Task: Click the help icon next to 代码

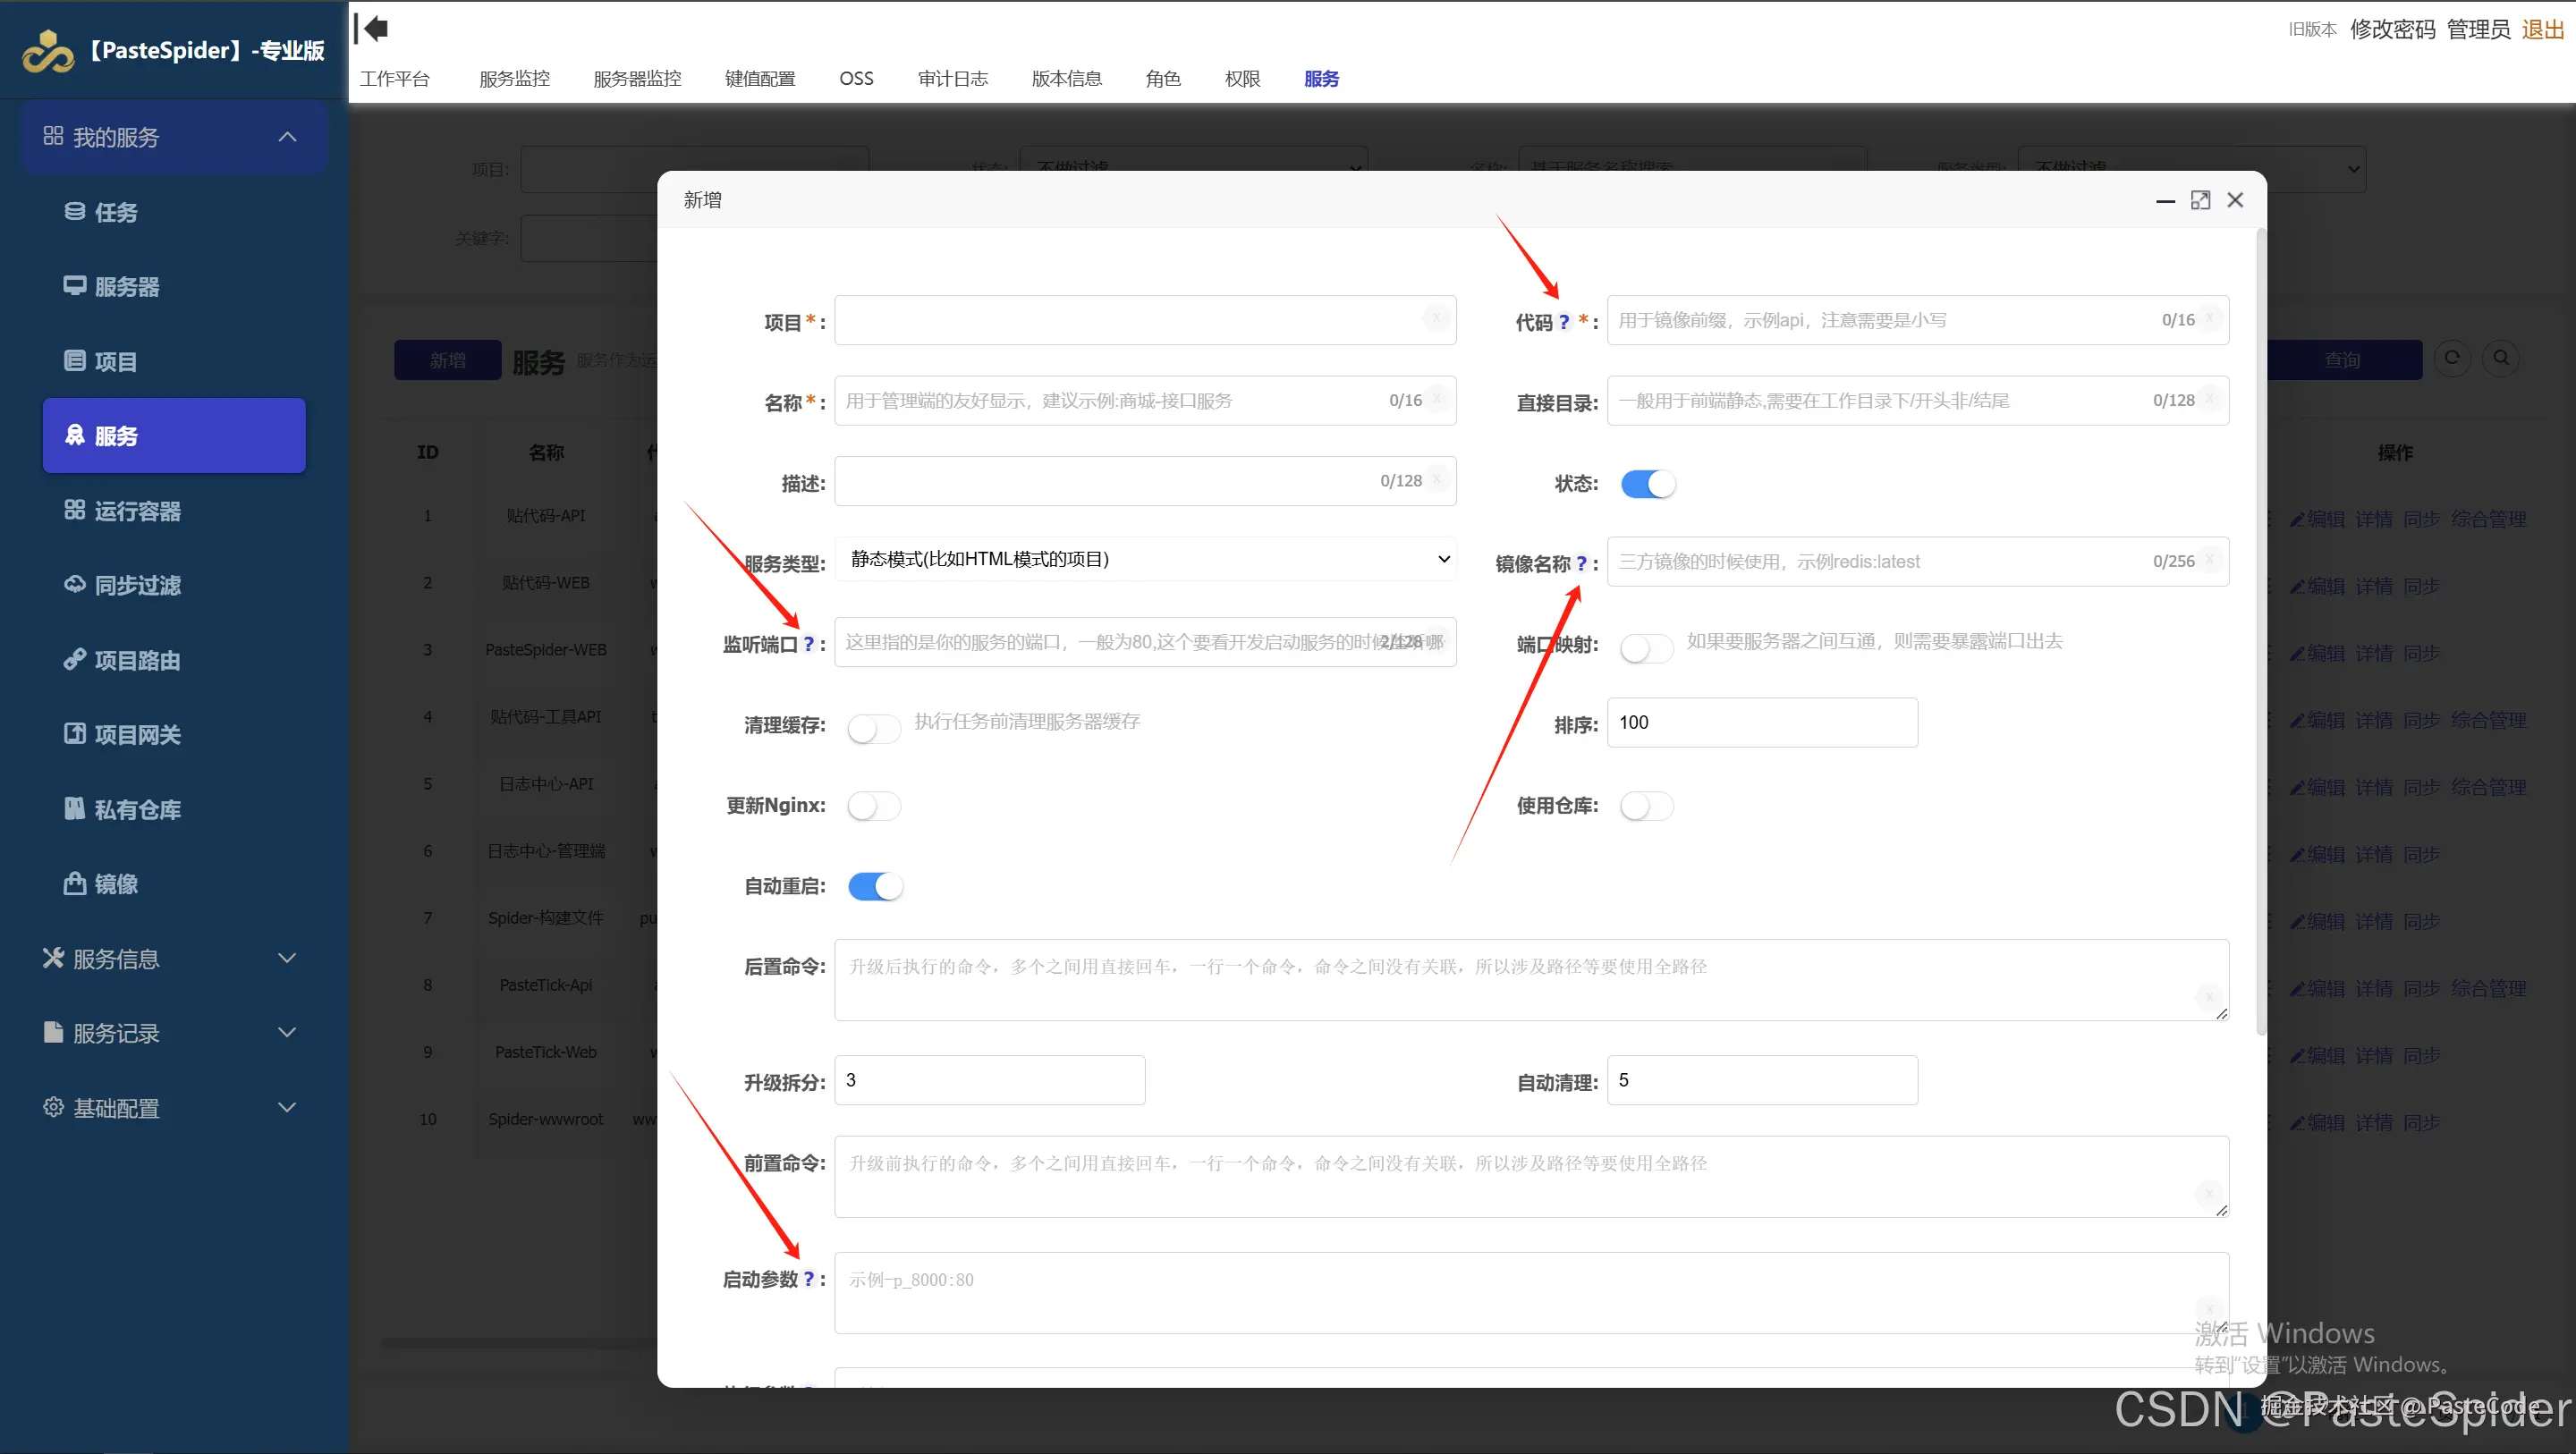Action: (1564, 322)
